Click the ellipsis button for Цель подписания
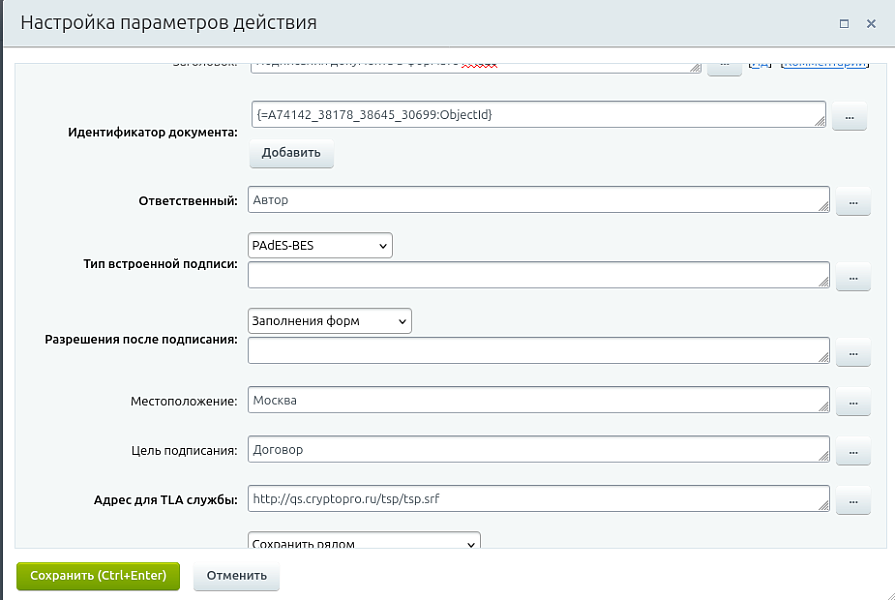The width and height of the screenshot is (895, 600). tap(852, 453)
